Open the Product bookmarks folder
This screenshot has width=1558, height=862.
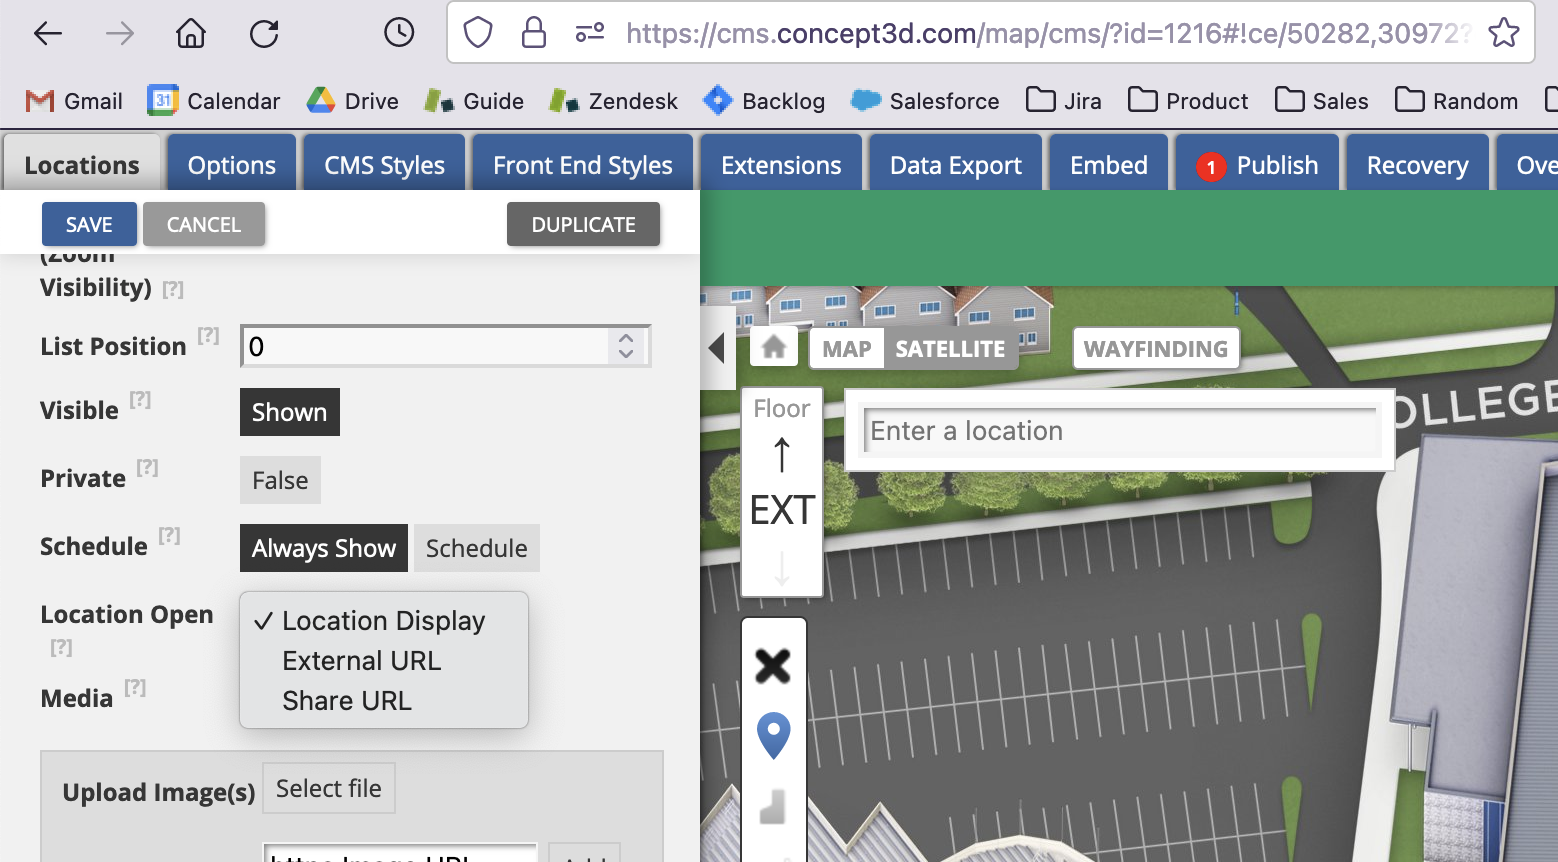1188,101
